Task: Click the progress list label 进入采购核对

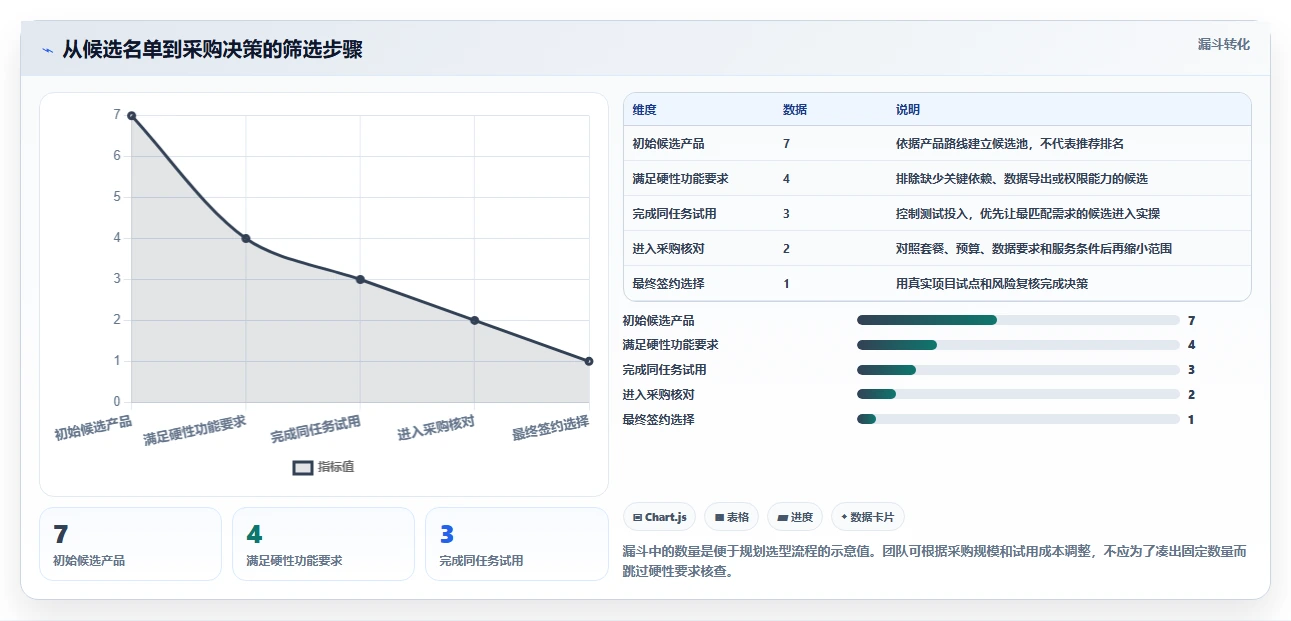Action: tap(658, 394)
